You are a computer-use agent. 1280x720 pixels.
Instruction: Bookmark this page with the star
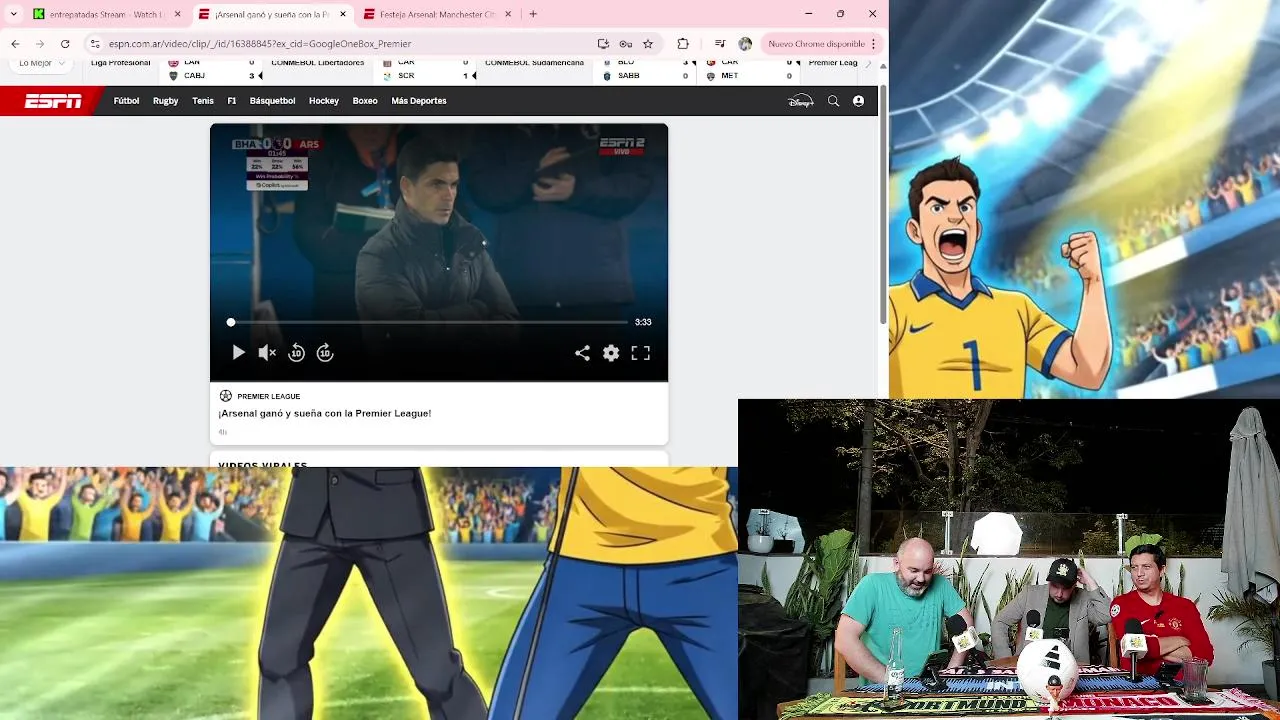tap(648, 44)
